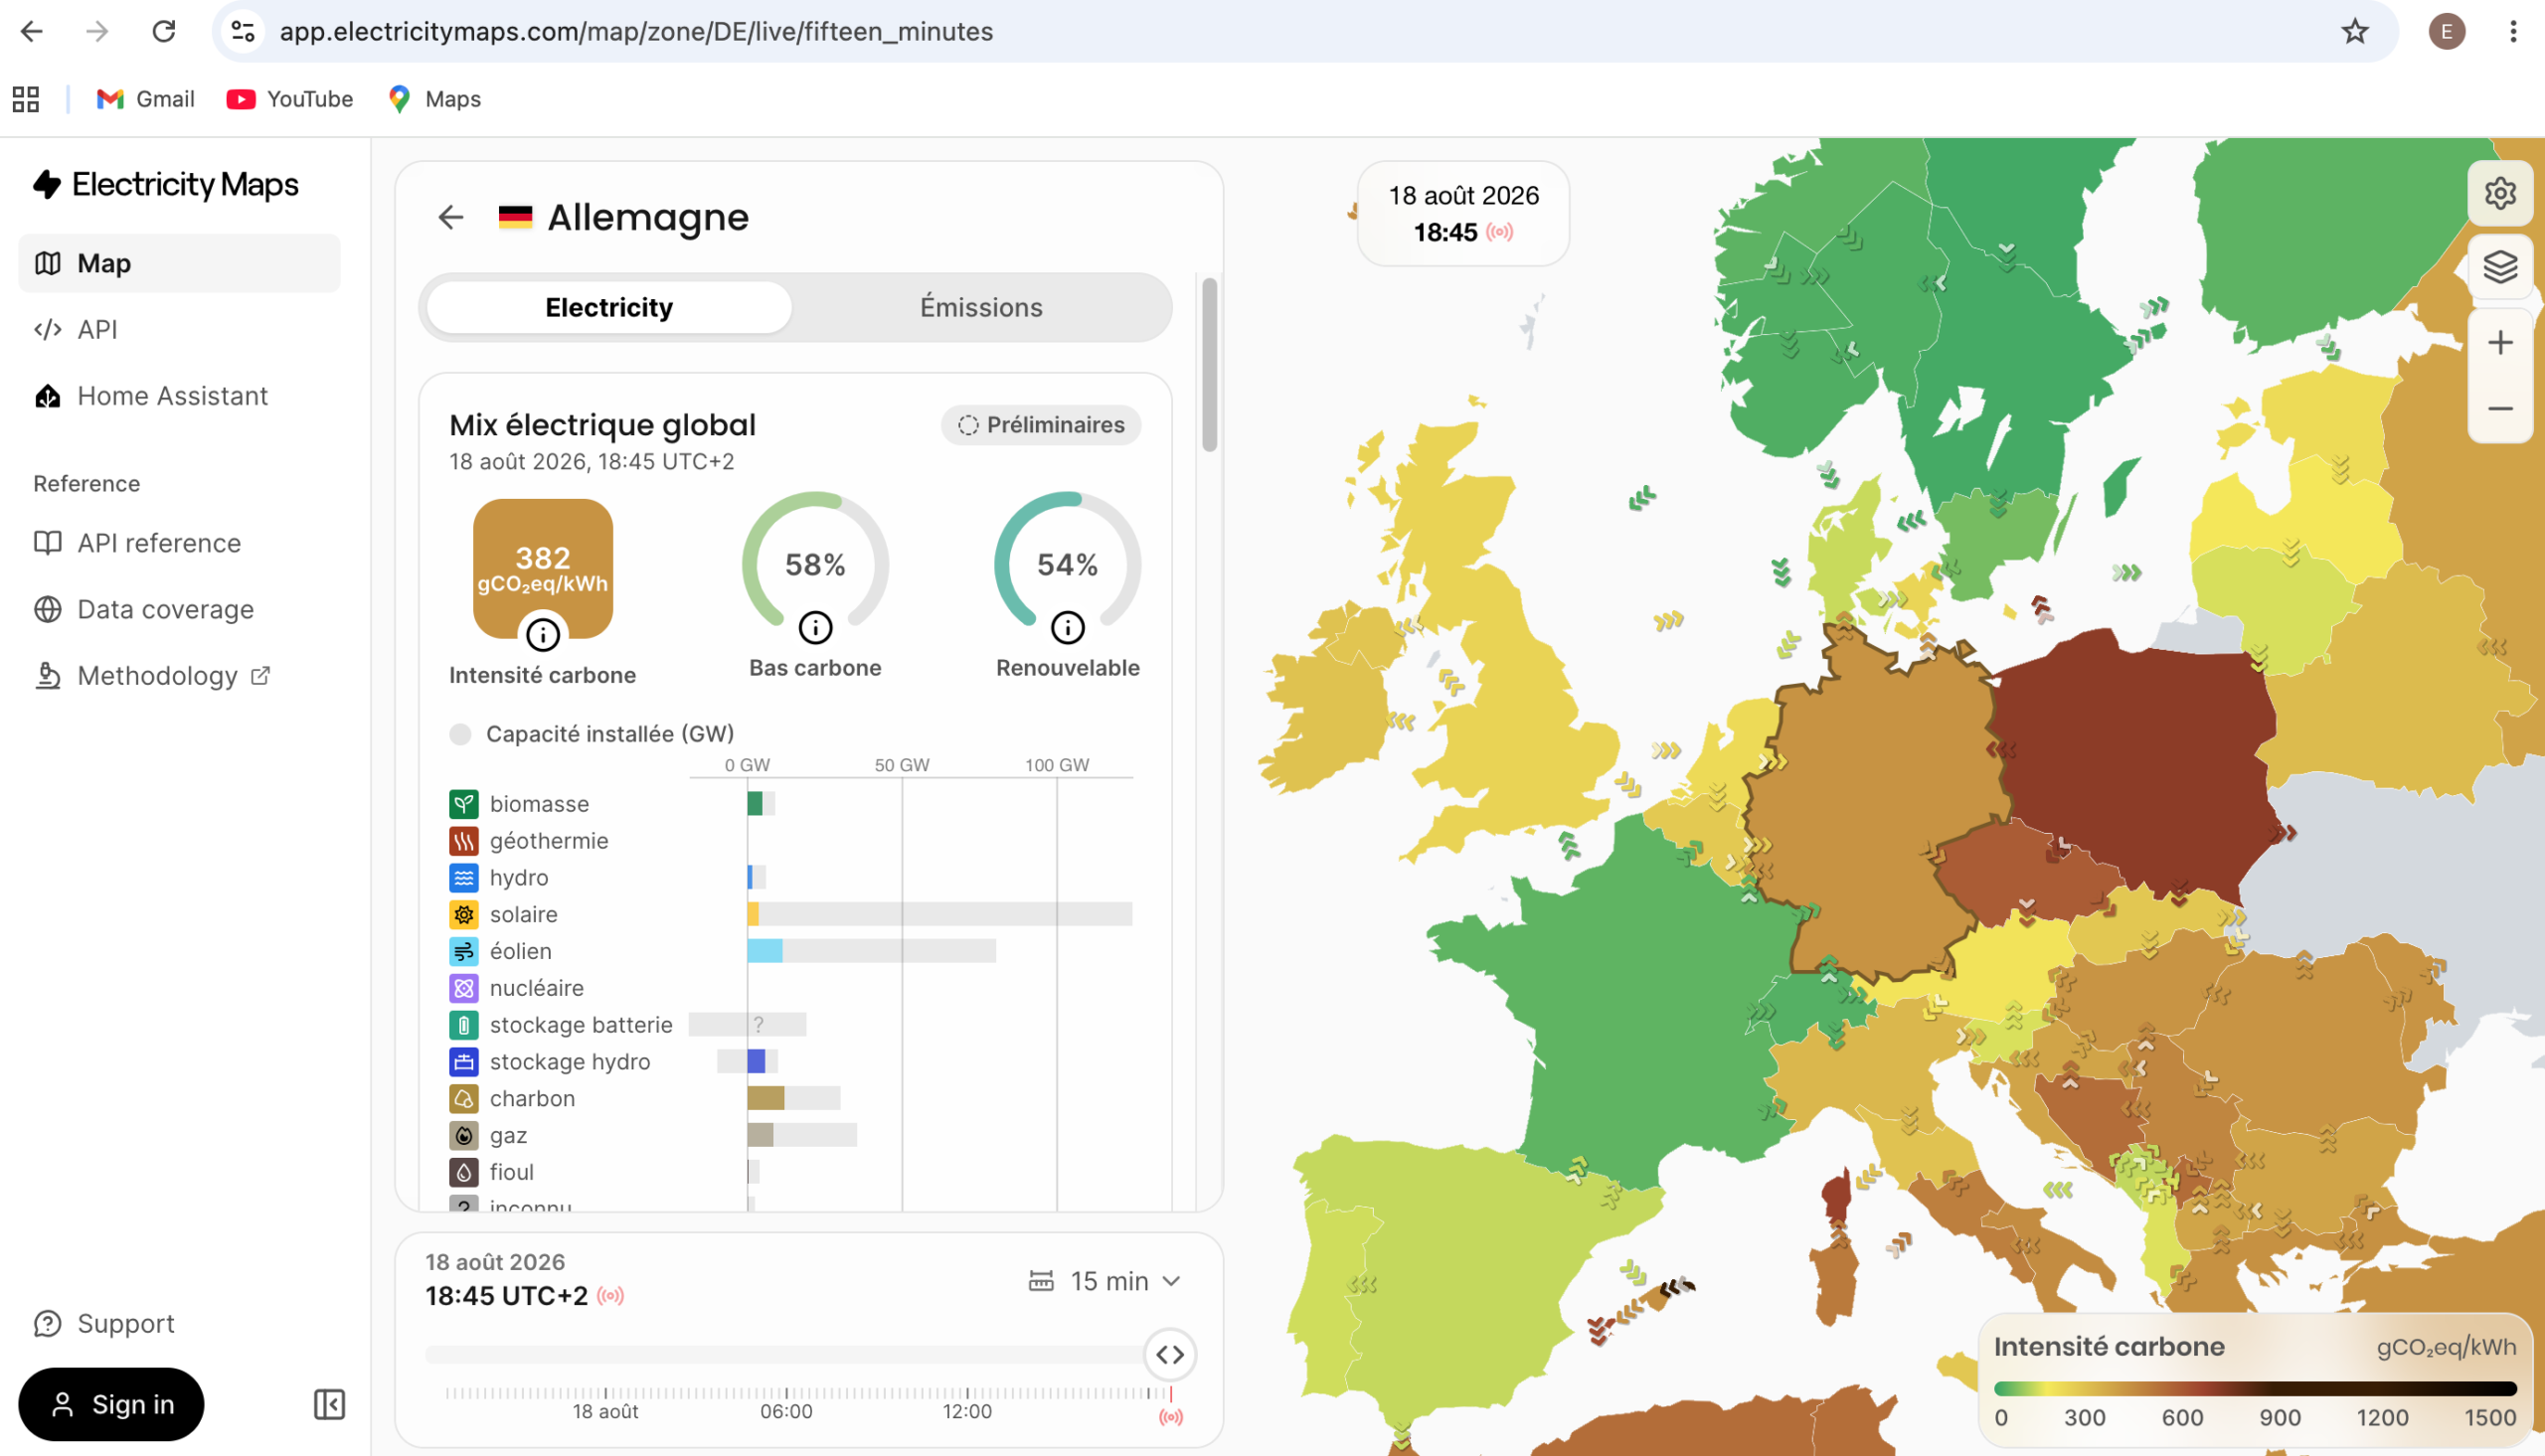Click info icon under Renouvelable gauge

[x=1067, y=628]
